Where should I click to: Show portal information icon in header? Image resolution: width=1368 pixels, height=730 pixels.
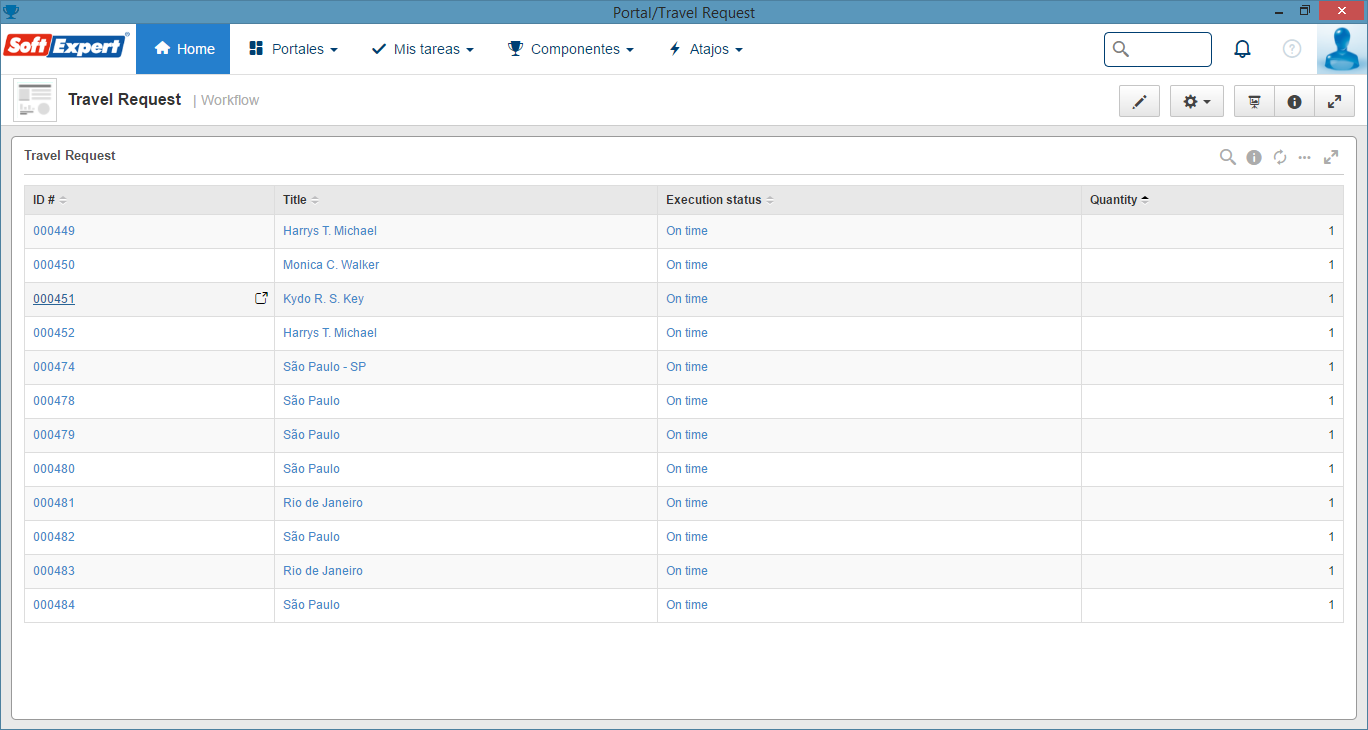(1294, 101)
